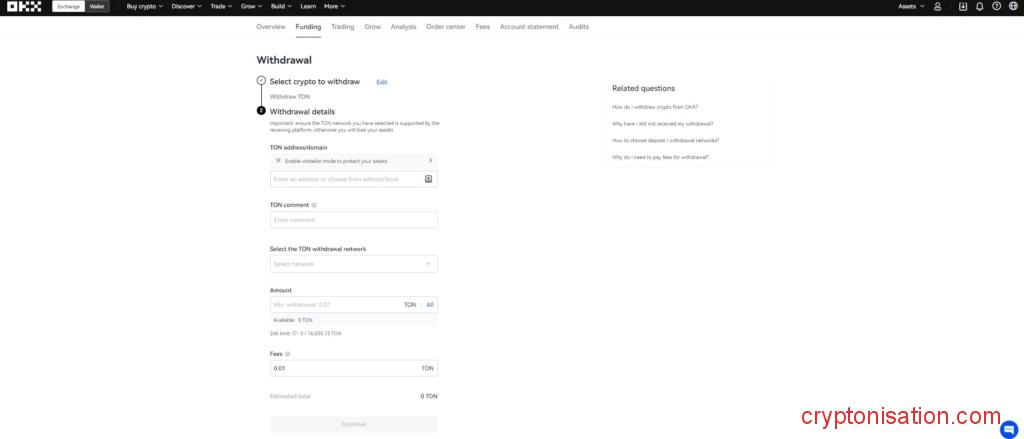The height and width of the screenshot is (439, 1024).
Task: Click the OKX logo in header
Action: [24, 6]
